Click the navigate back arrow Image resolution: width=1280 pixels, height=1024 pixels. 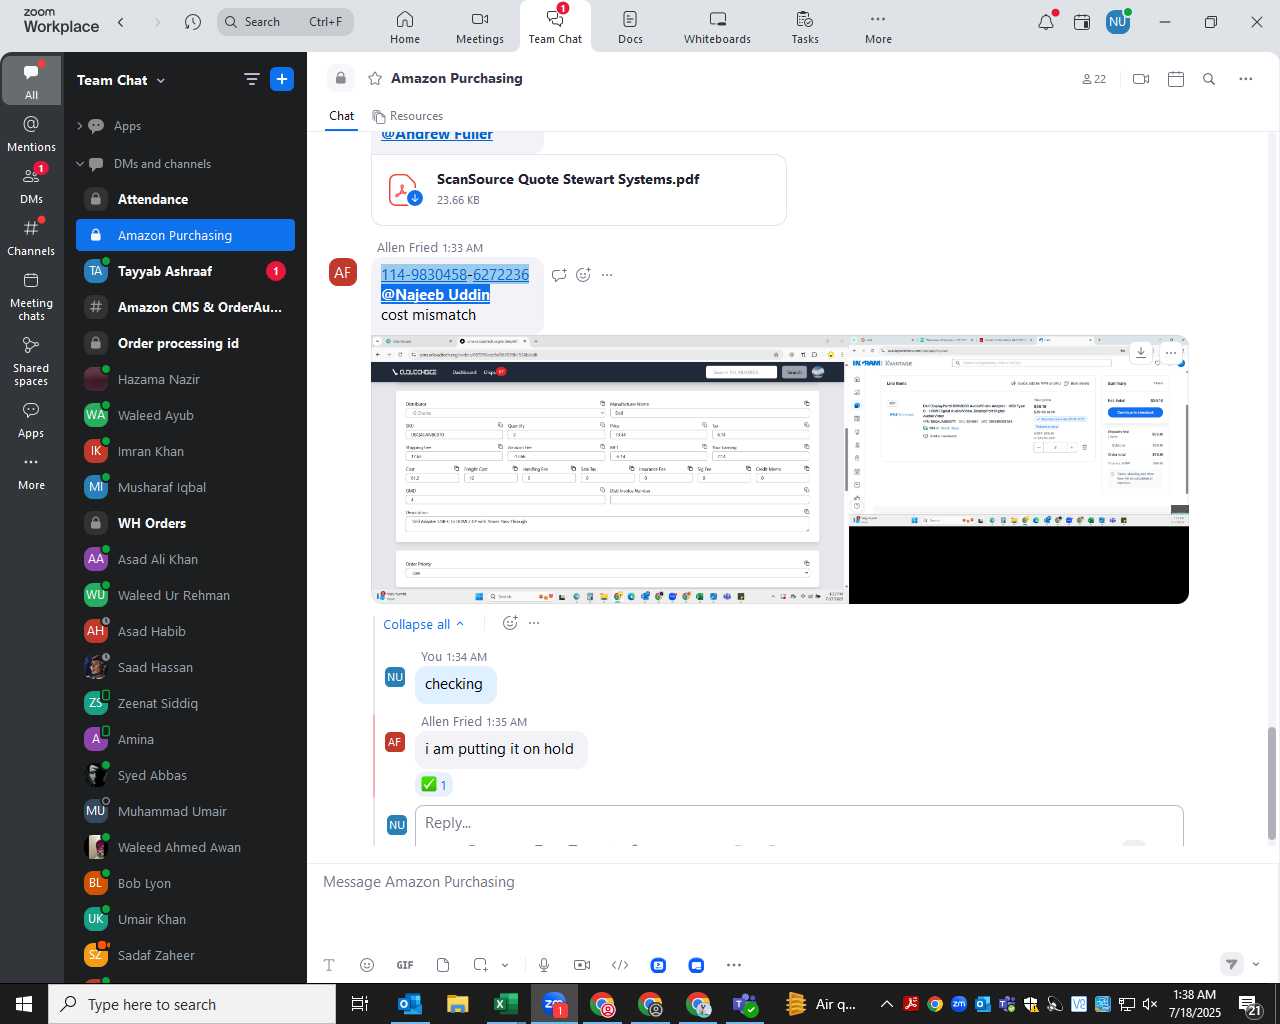[121, 22]
